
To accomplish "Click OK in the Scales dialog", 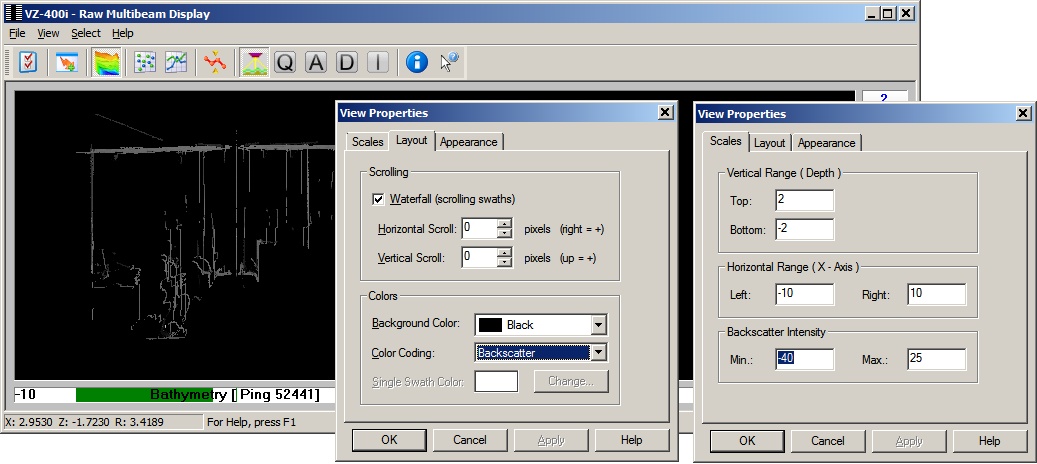I will coord(746,440).
